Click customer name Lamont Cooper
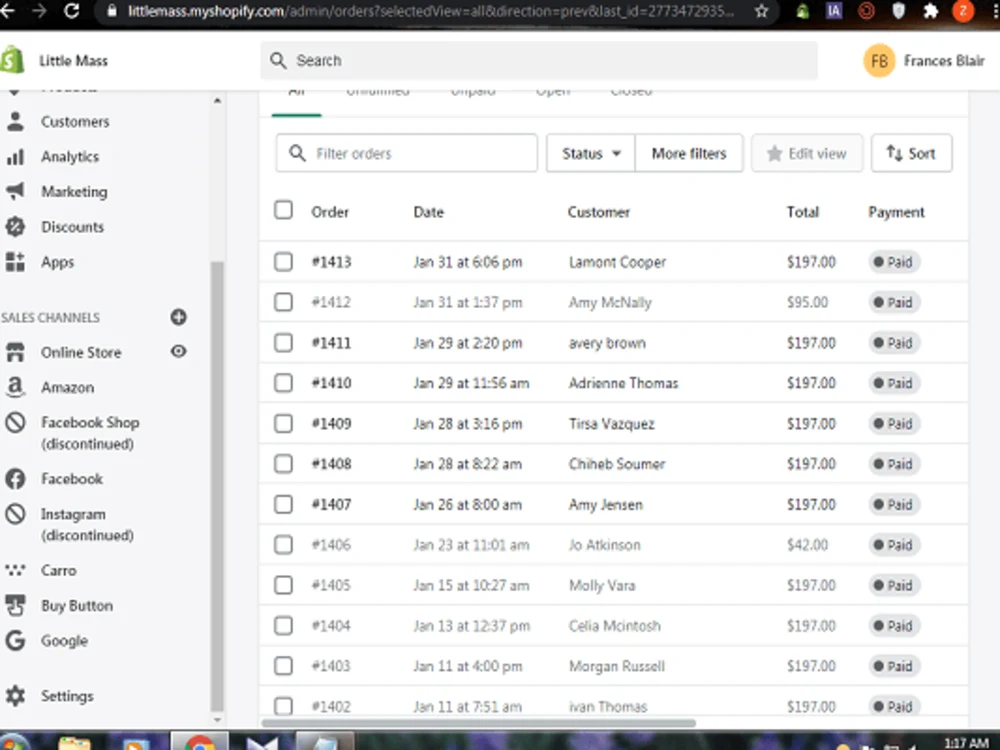The height and width of the screenshot is (750, 1000). [617, 261]
